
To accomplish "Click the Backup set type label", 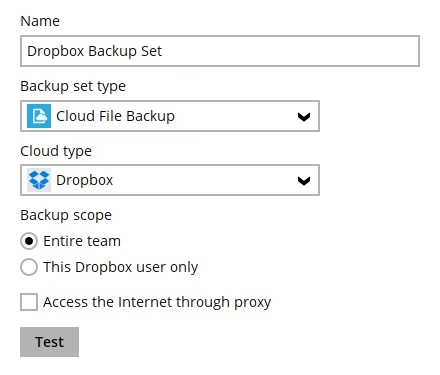I will [73, 87].
